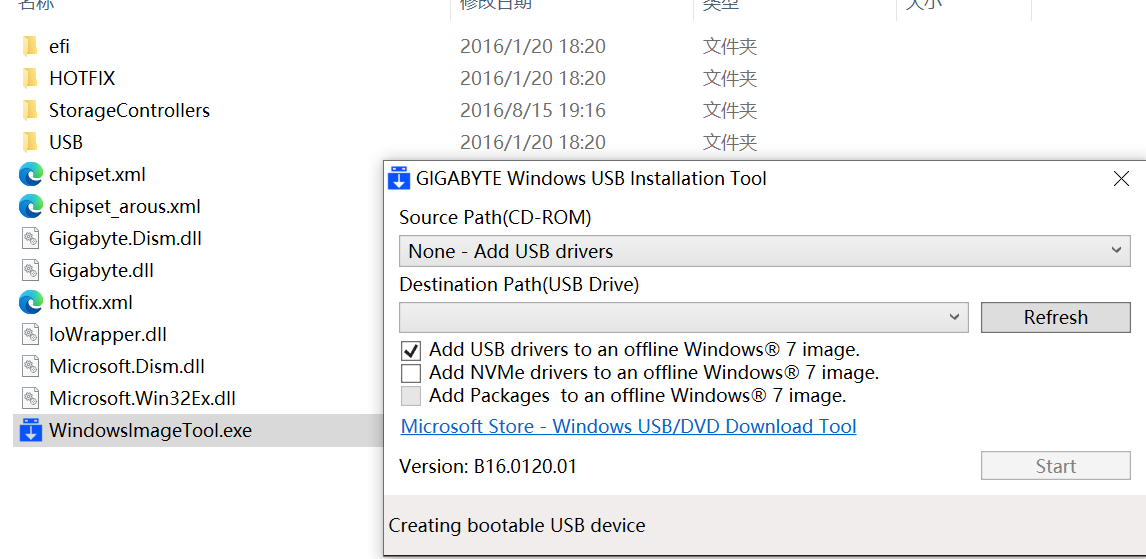Click the GIGABYTE tool title bar icon
Screen dimensions: 1146x559
tap(399, 179)
